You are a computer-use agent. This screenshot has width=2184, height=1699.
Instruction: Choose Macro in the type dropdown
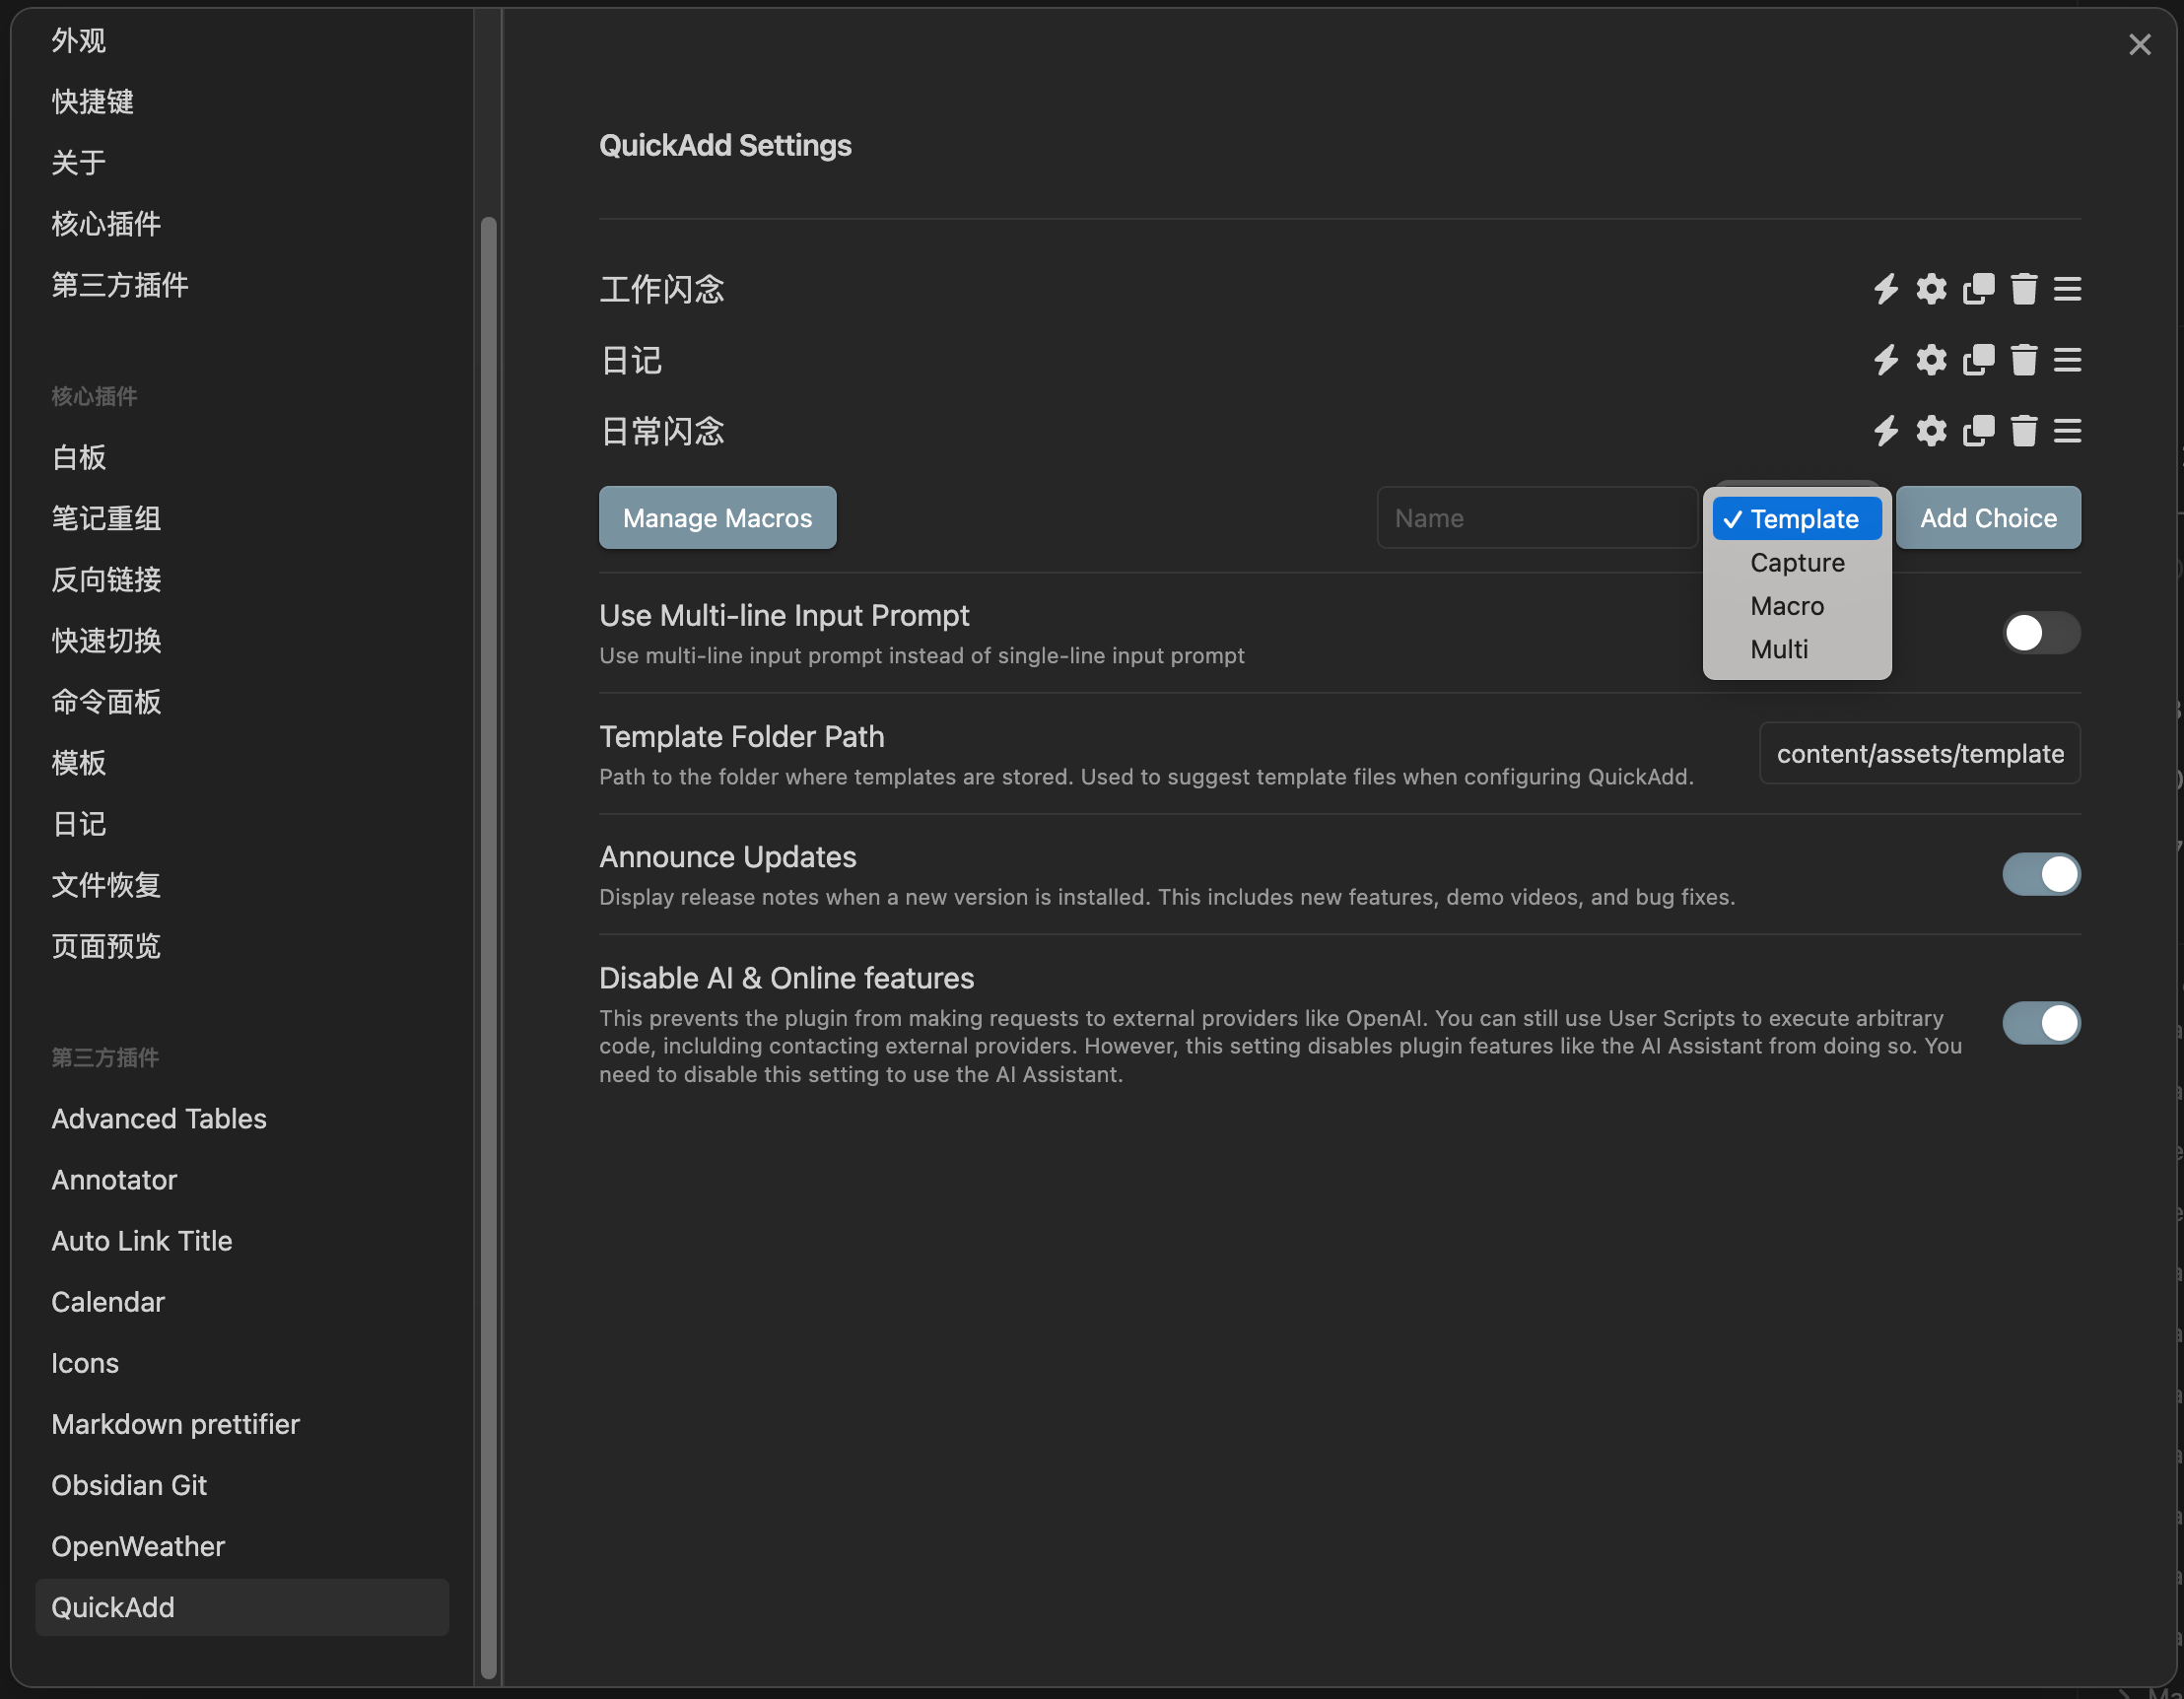point(1787,606)
